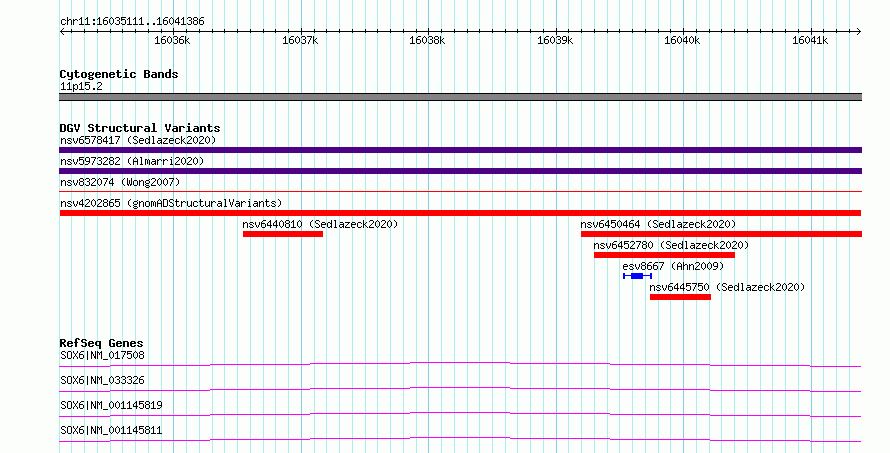This screenshot has height=453, width=890.
Task: Click the 16037k ruler position
Action: pyautogui.click(x=300, y=40)
